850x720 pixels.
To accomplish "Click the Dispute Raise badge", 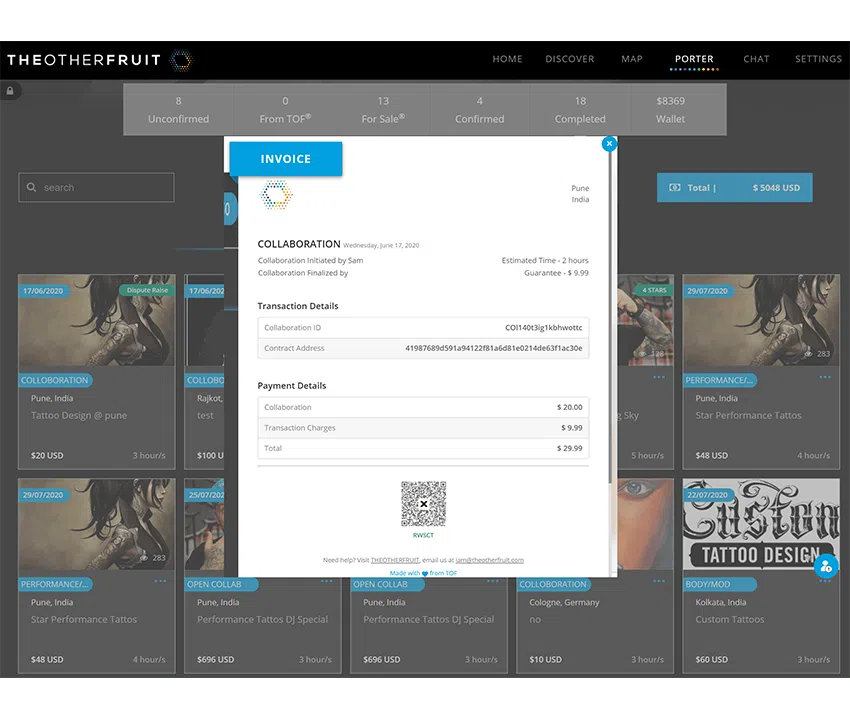I will click(147, 290).
